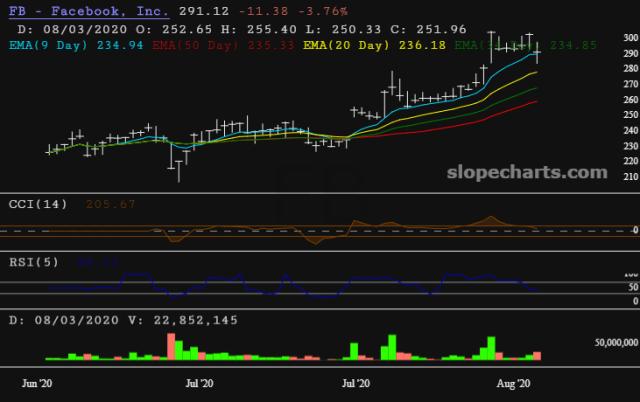Image resolution: width=640 pixels, height=402 pixels.
Task: Click the 300 price axis label
Action: tap(601, 38)
